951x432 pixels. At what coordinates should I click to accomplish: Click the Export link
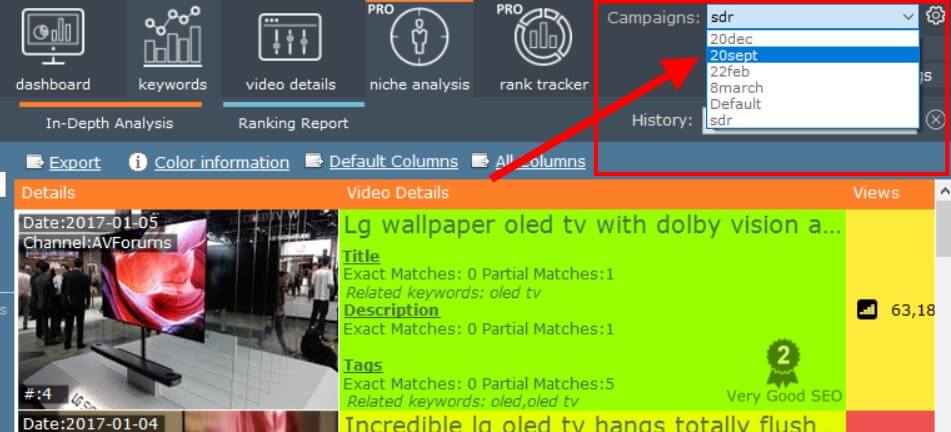point(75,162)
